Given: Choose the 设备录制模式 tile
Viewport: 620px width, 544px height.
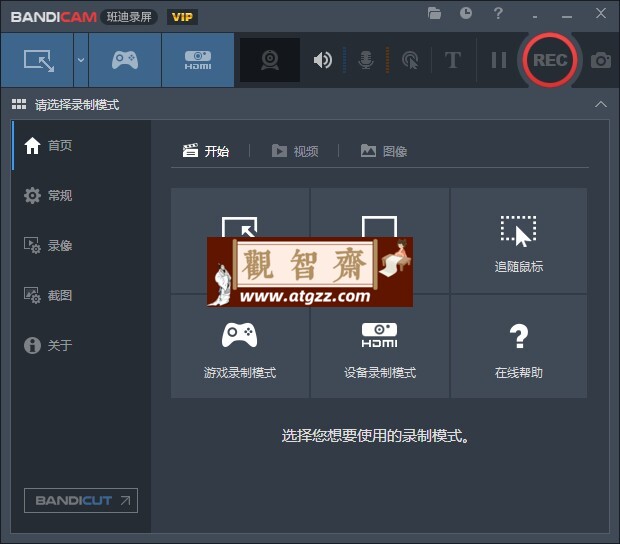Looking at the screenshot, I should coord(380,347).
